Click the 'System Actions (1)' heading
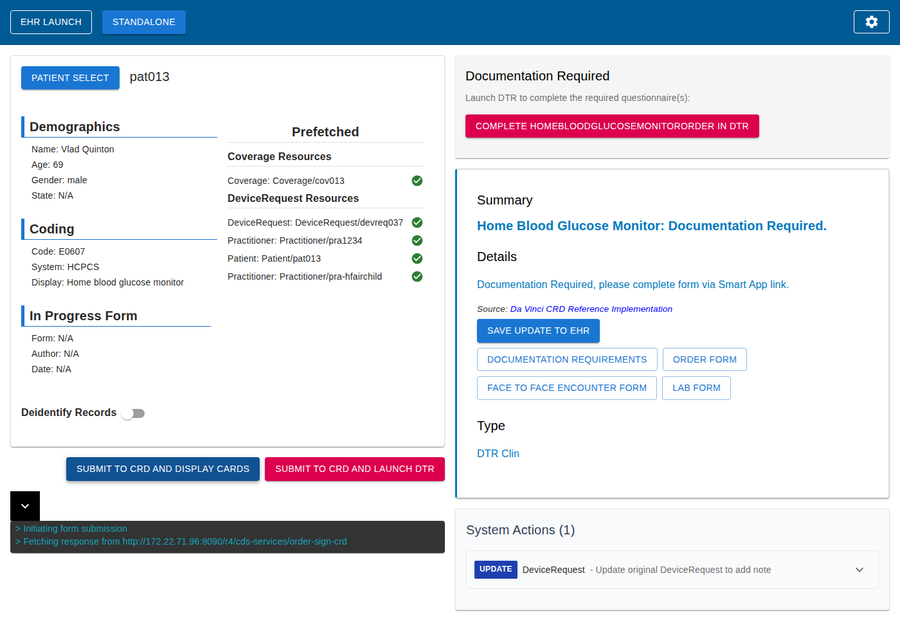Screen dimensions: 900x643 click(520, 530)
